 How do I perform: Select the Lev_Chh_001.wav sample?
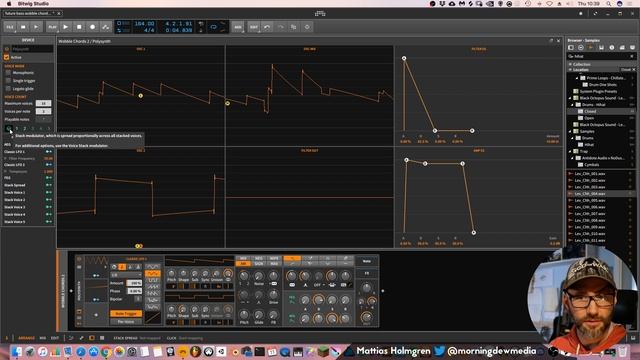600,174
